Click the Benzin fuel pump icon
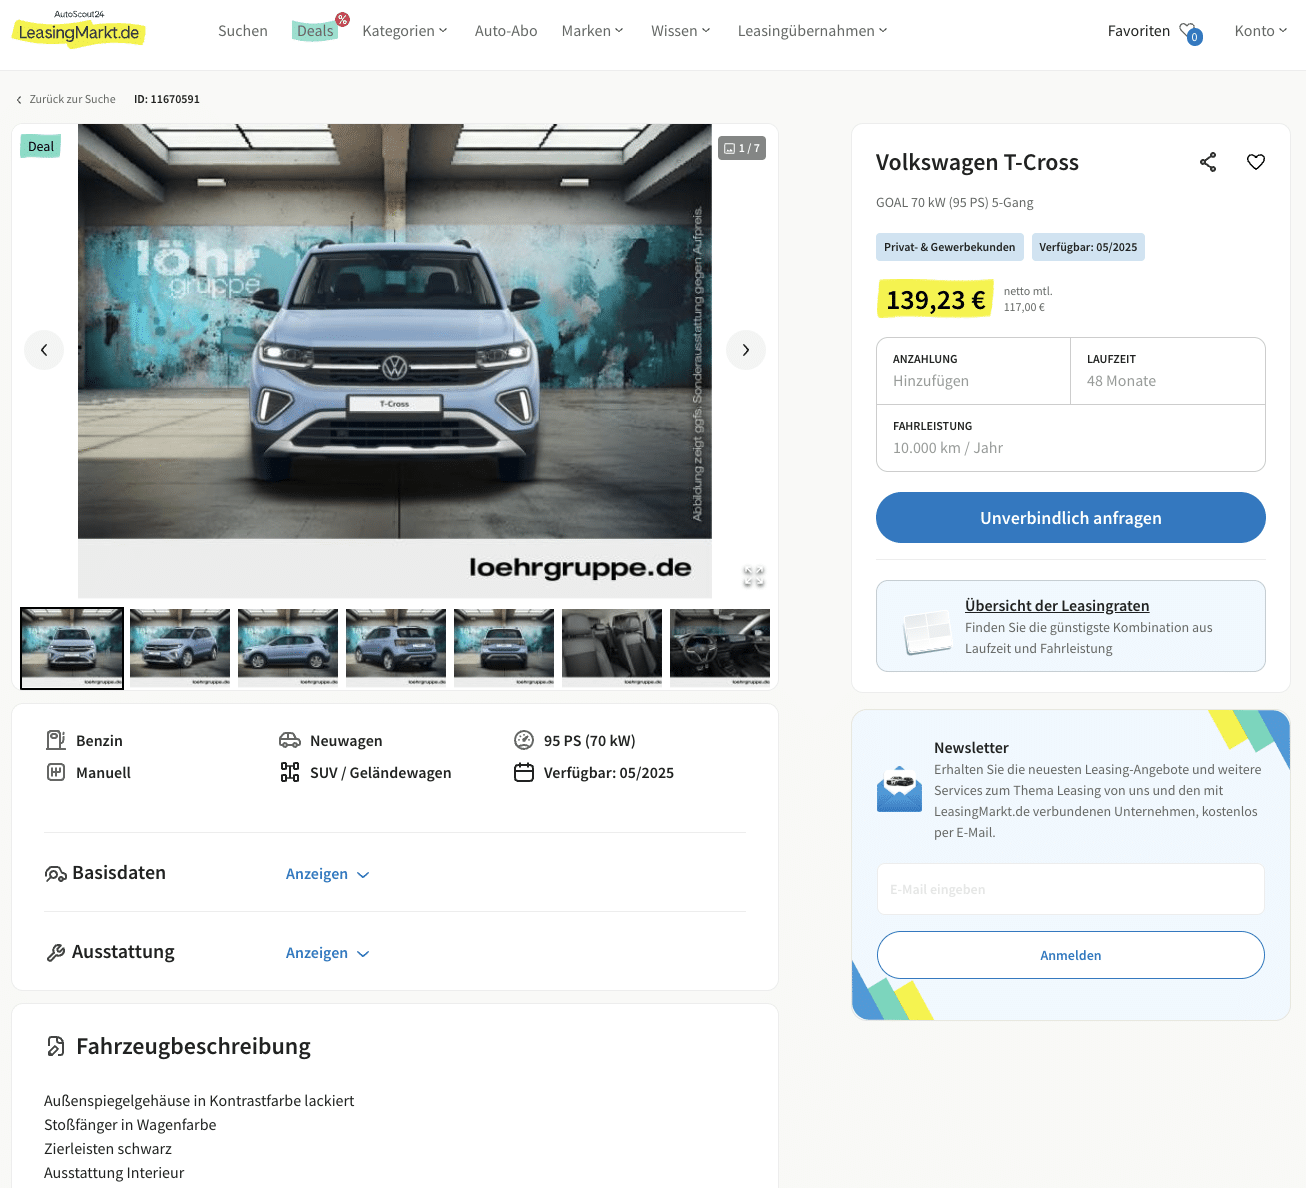 coord(56,740)
